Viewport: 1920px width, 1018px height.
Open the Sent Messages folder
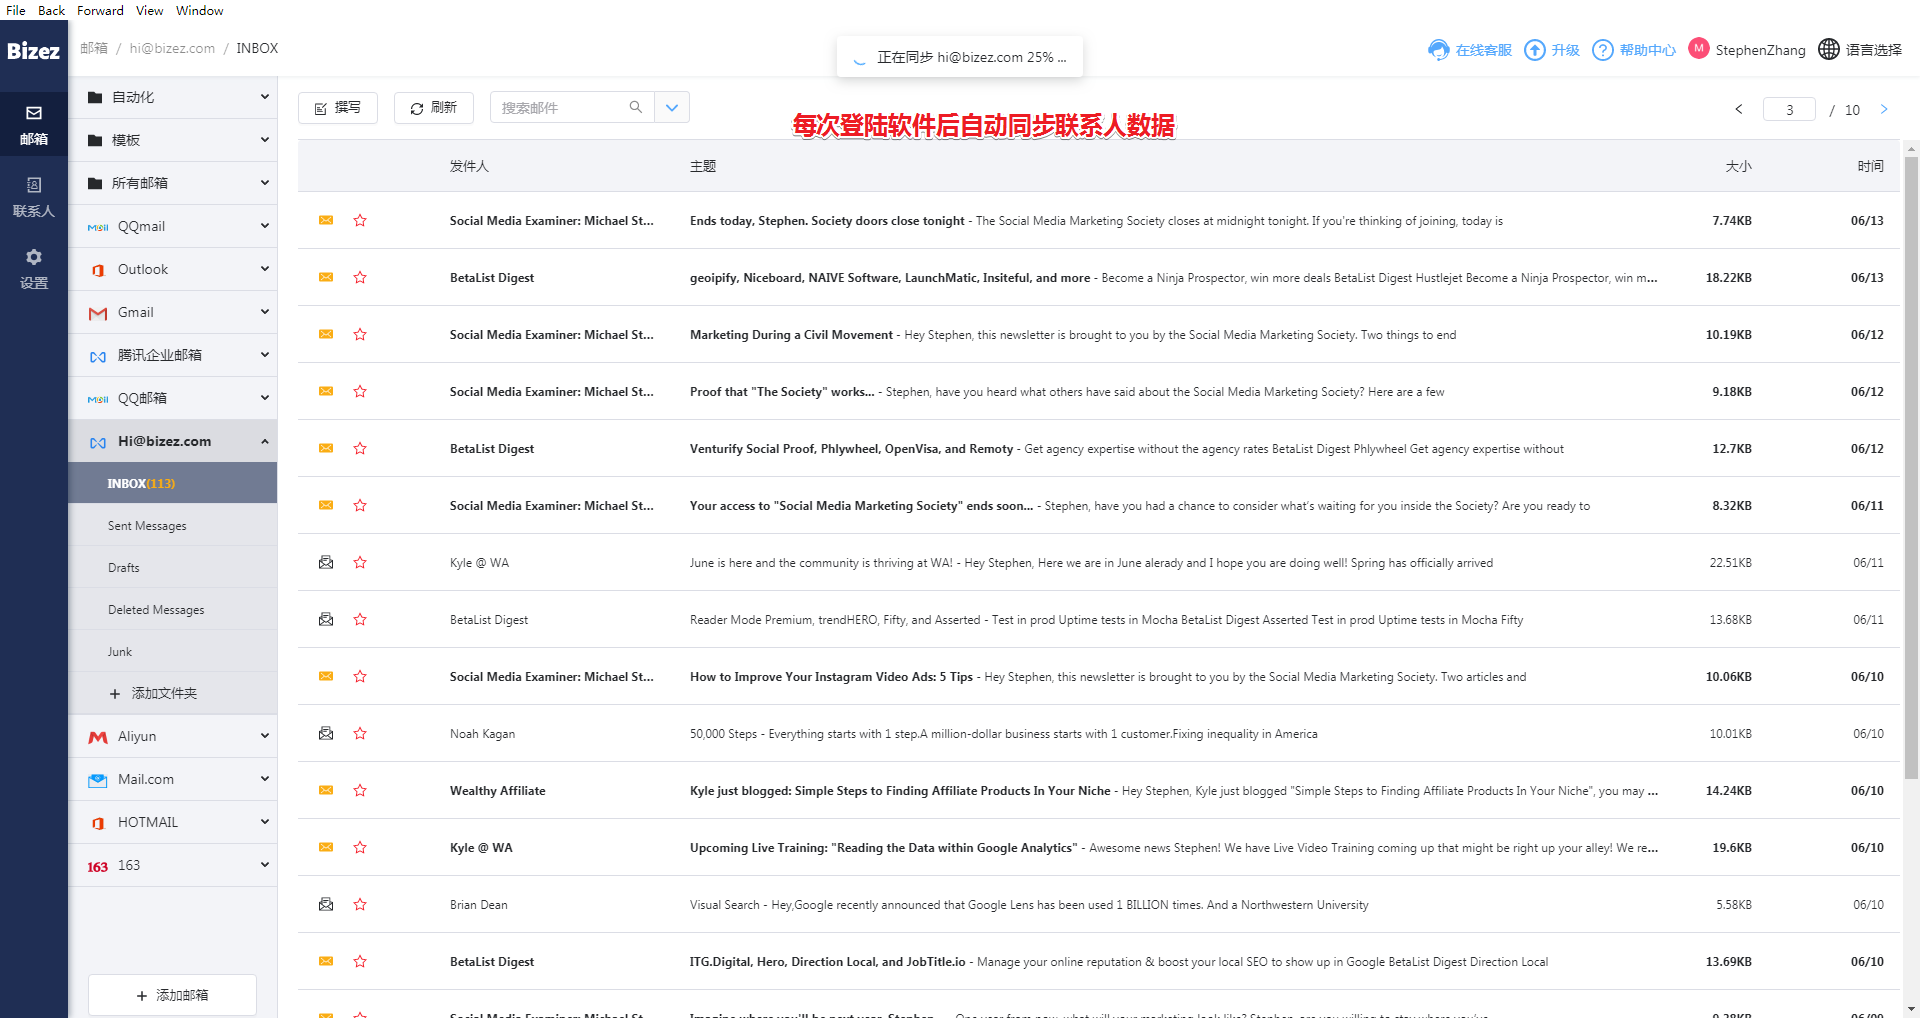tap(173, 526)
